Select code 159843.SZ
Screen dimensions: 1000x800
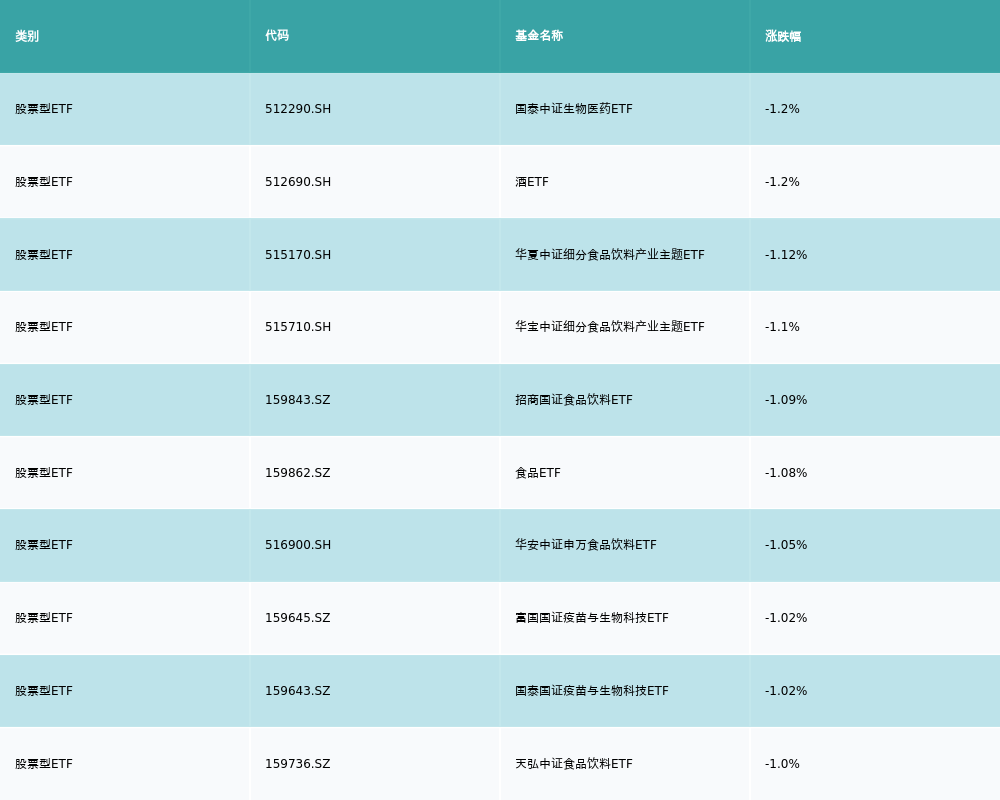(298, 400)
